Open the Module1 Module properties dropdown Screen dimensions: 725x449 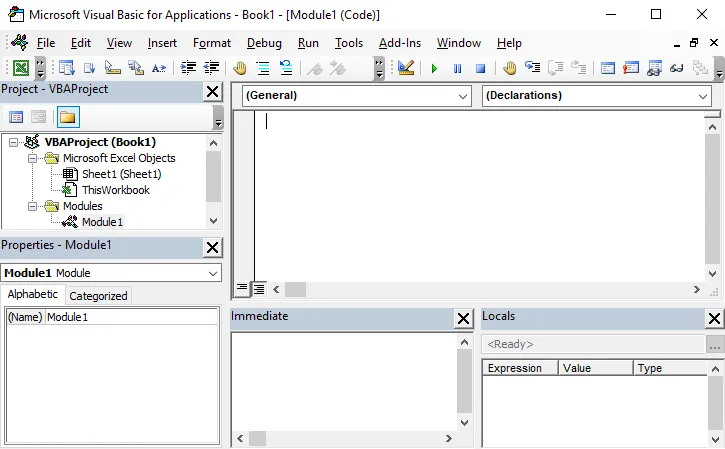tap(213, 273)
